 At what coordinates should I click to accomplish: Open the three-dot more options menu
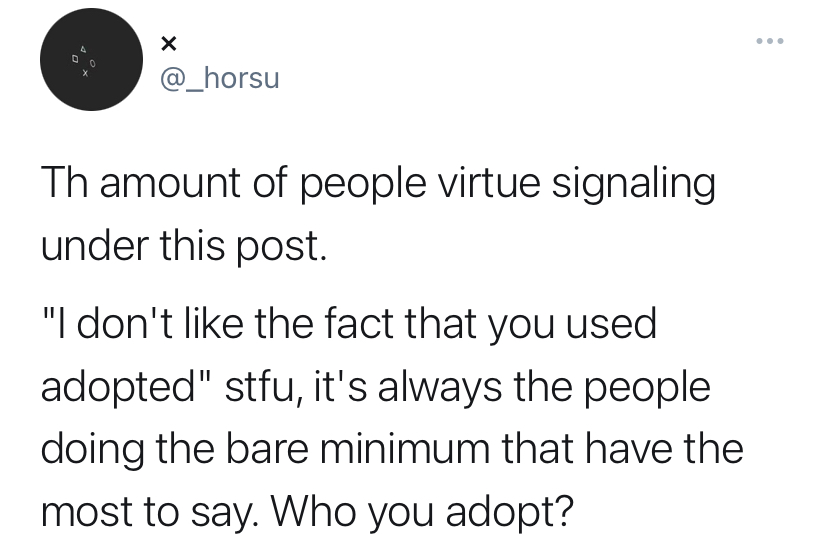[770, 42]
